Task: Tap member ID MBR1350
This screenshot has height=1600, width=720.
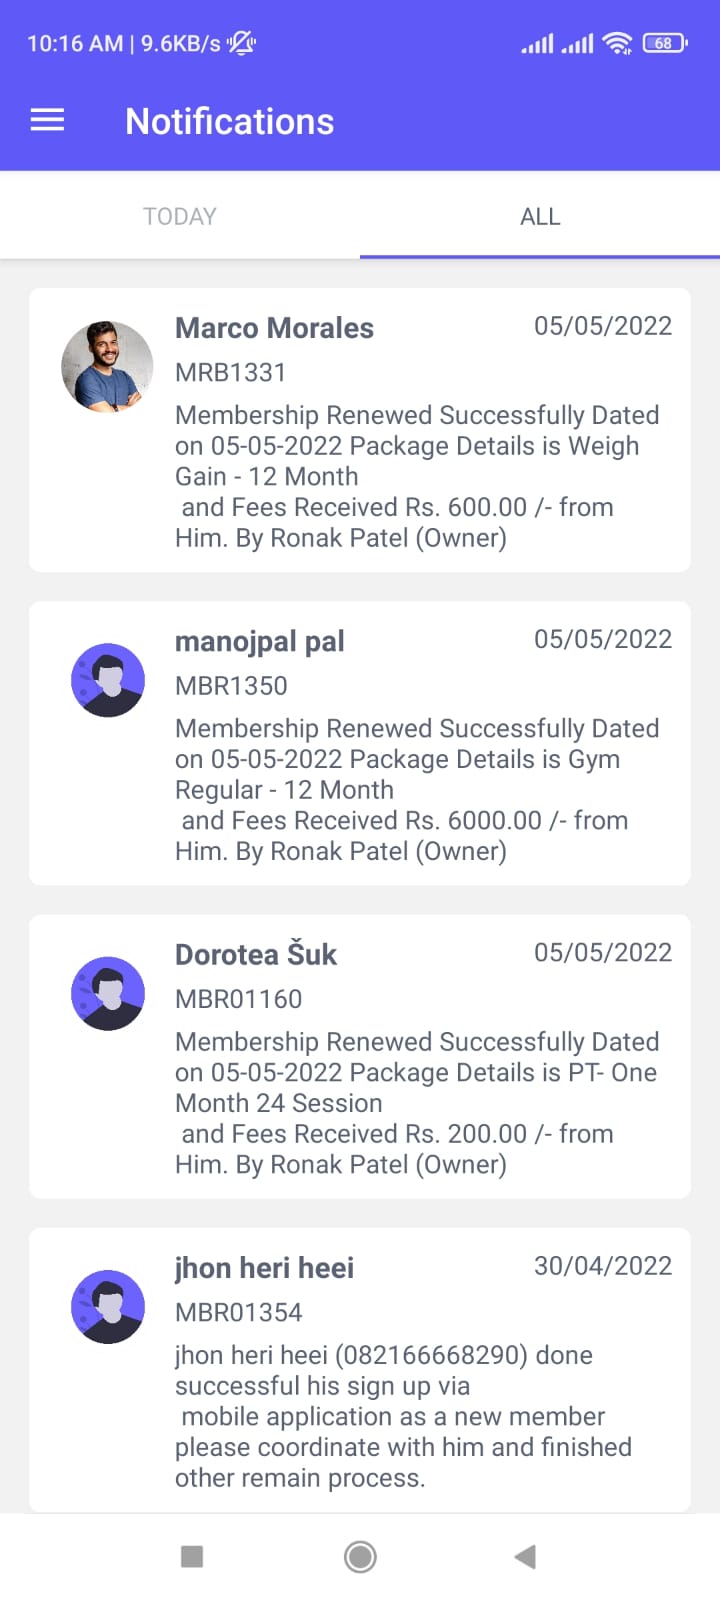Action: pyautogui.click(x=231, y=685)
